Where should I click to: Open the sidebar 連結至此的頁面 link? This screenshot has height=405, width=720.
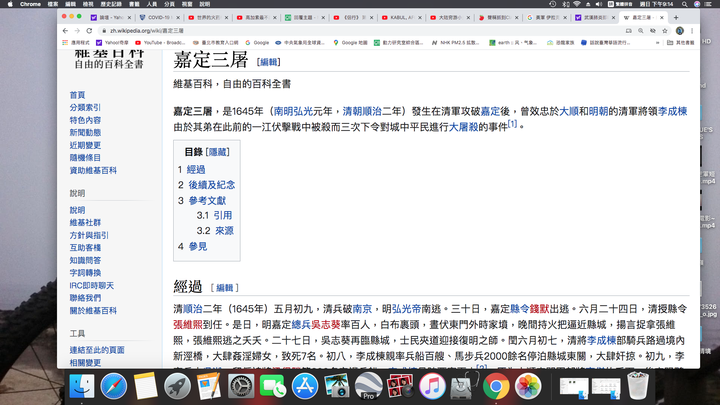click(97, 350)
